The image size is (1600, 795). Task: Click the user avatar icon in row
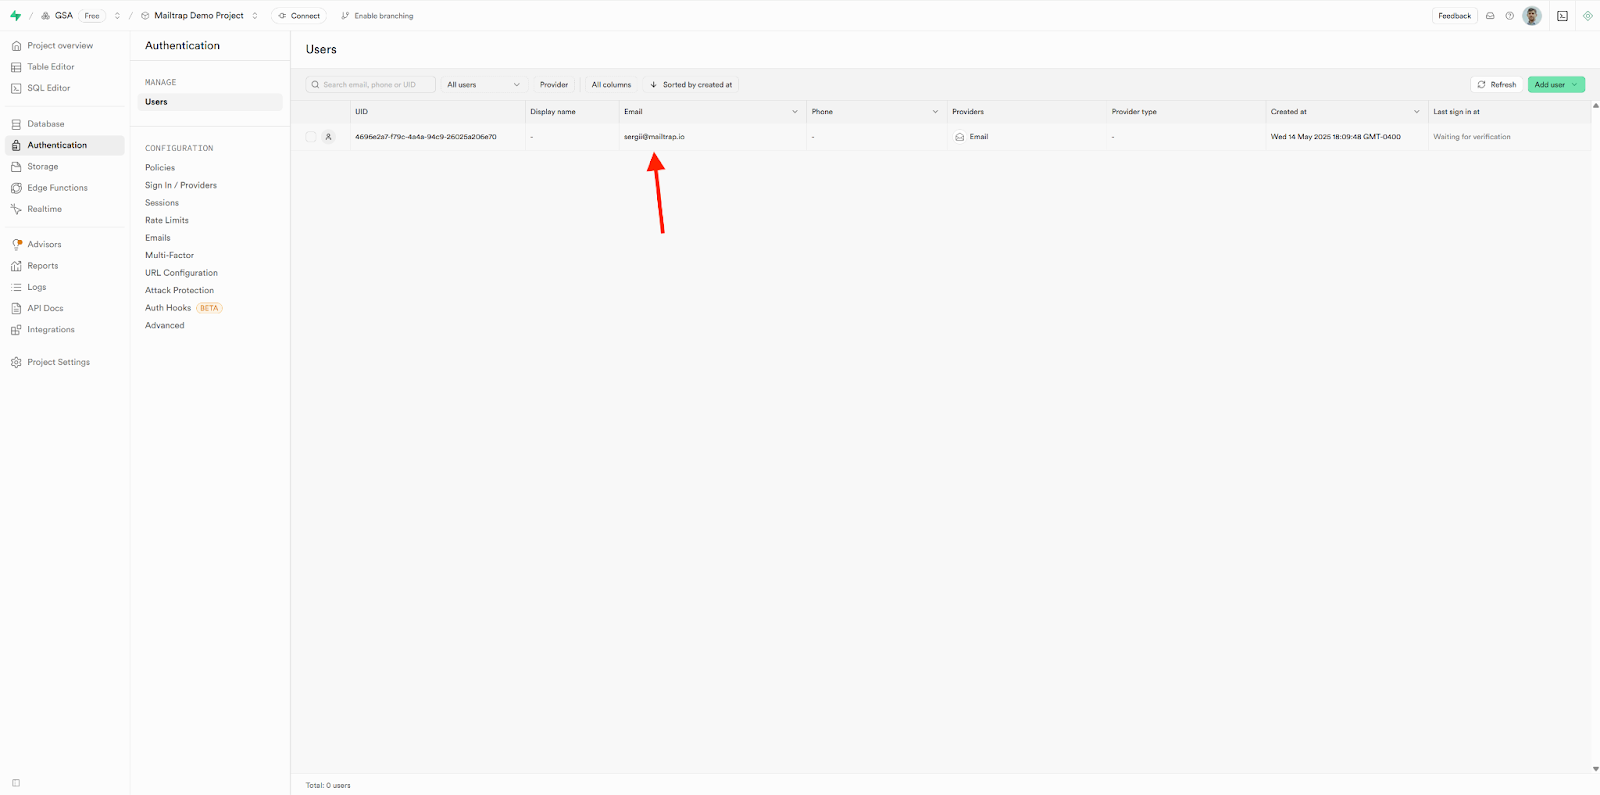328,137
